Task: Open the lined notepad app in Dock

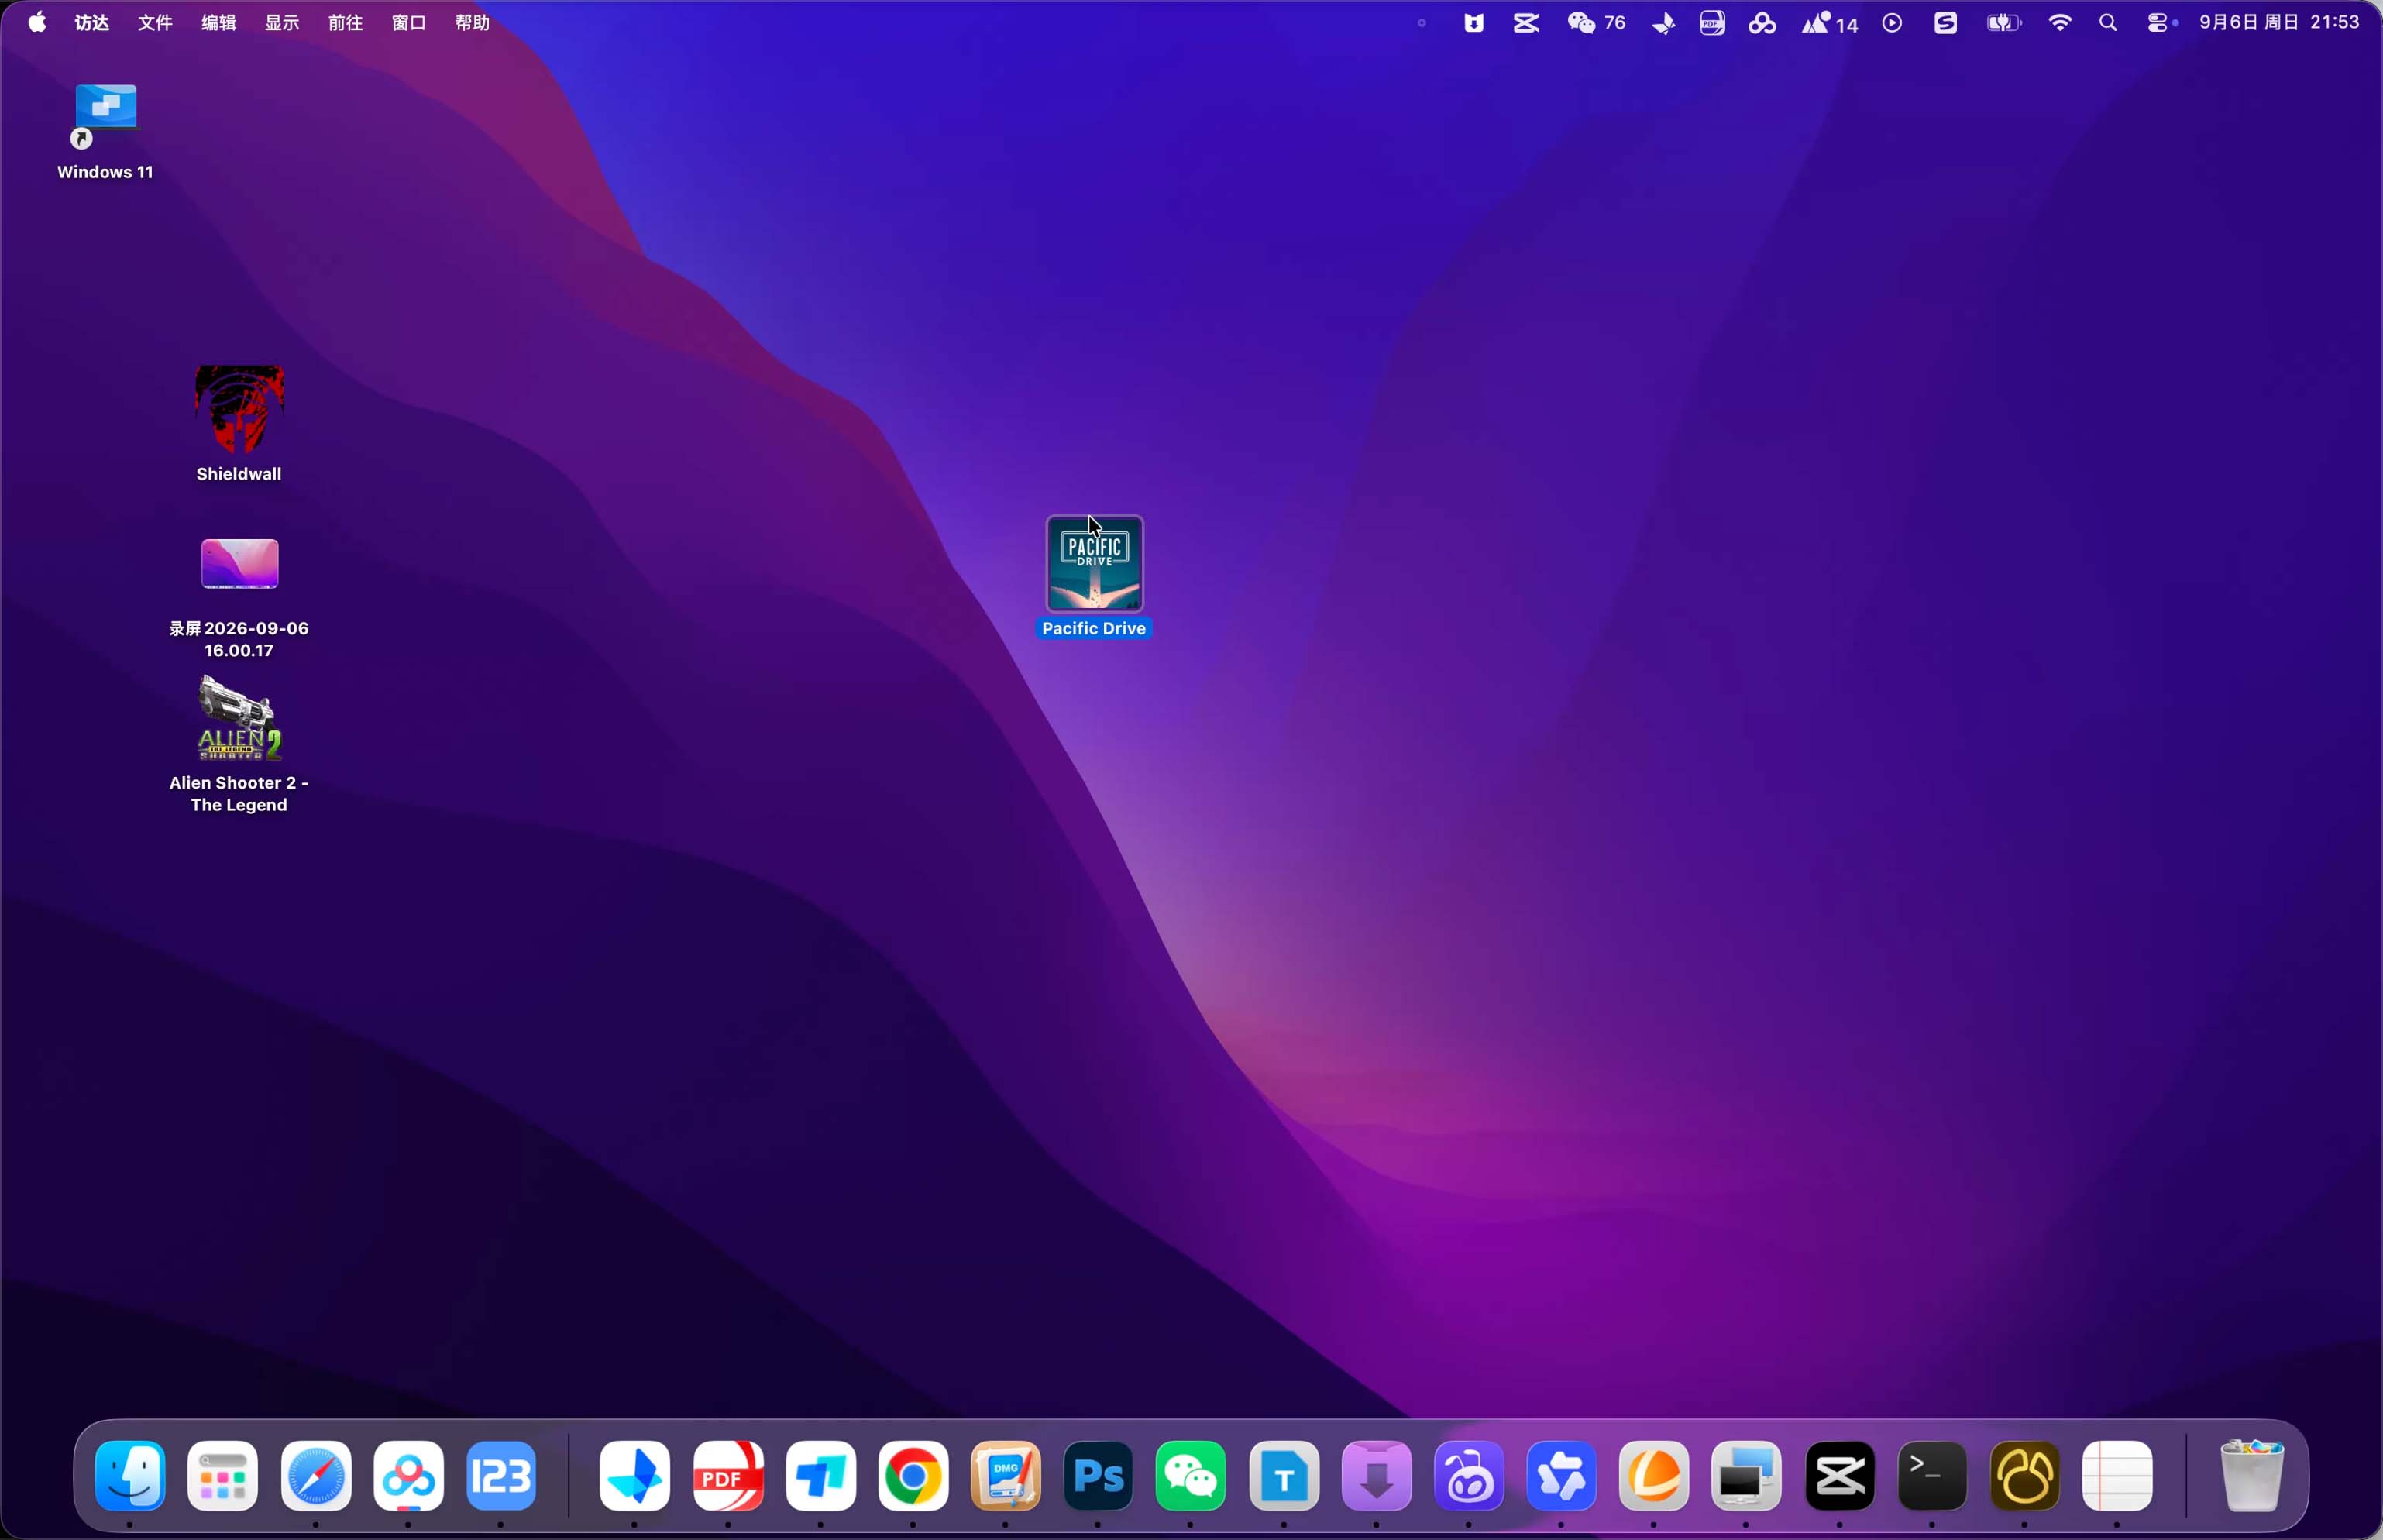Action: coord(2117,1476)
